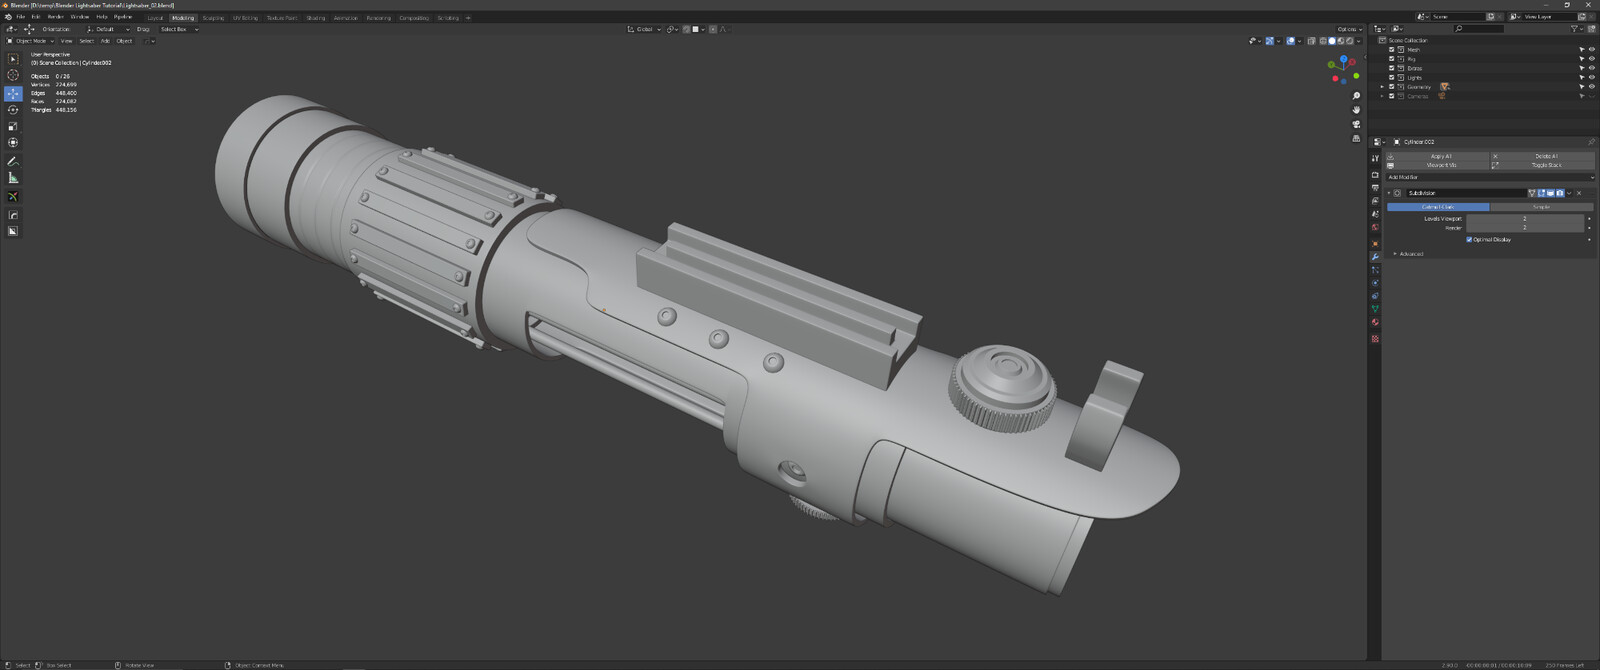Open the Modifiers wrench tab
The image size is (1600, 670).
click(x=1375, y=257)
